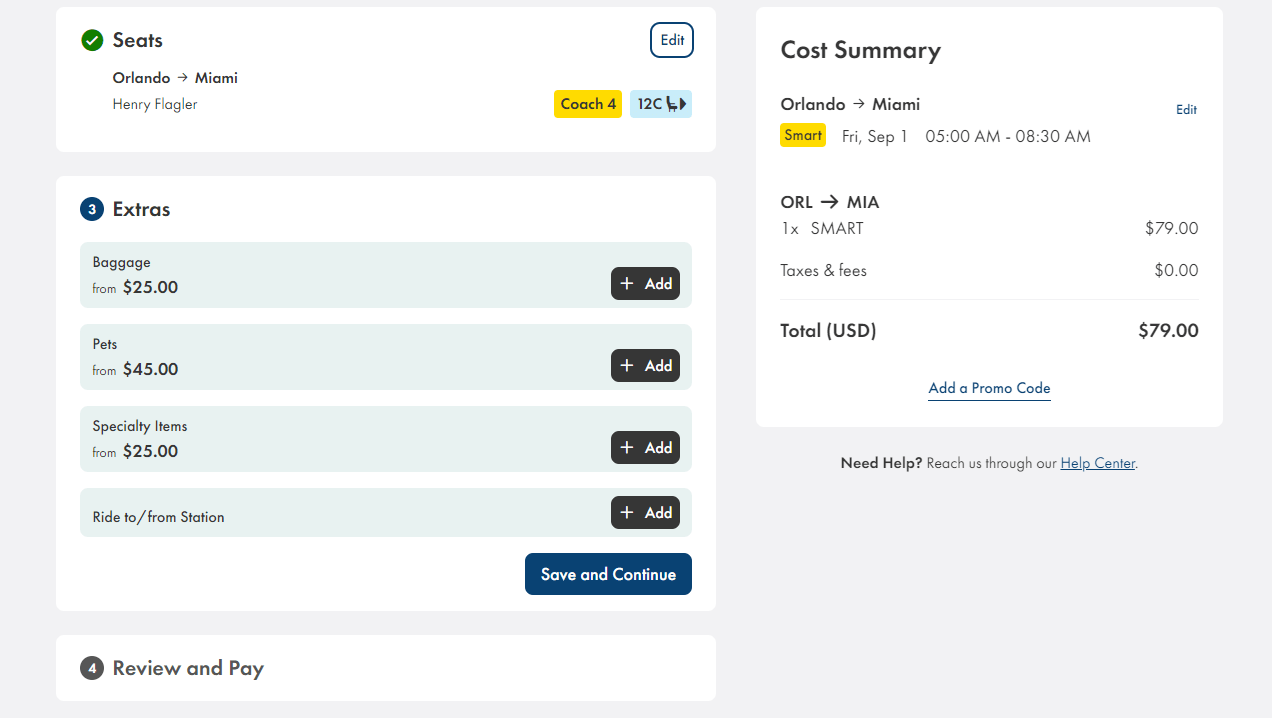The image size is (1272, 718).
Task: Click the seat accessibility icon on the 12C badge
Action: click(x=674, y=103)
